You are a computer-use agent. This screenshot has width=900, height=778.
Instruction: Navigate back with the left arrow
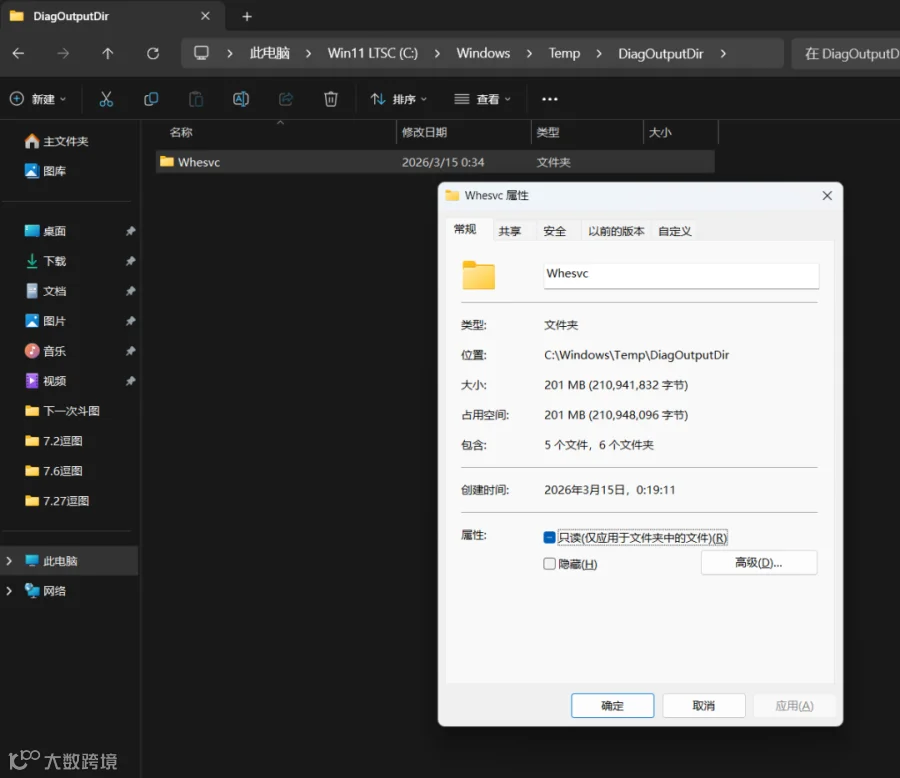click(18, 53)
